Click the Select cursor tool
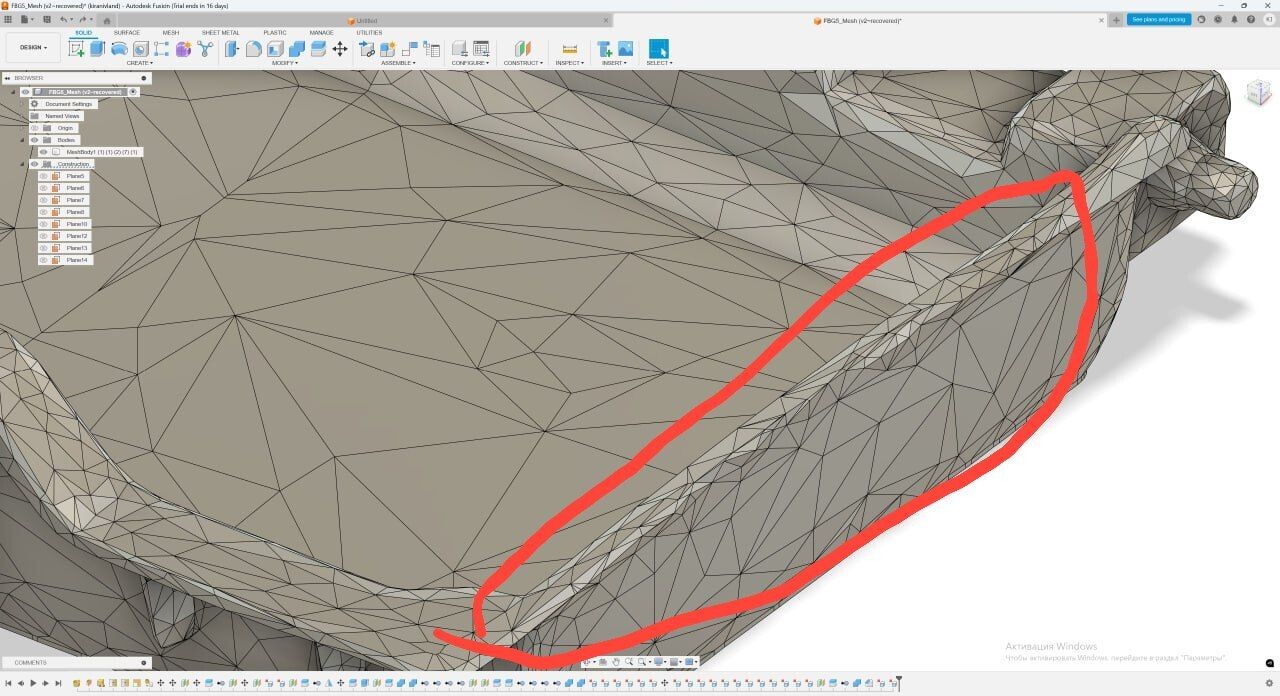Viewport: 1280px width, 696px height. pos(658,48)
